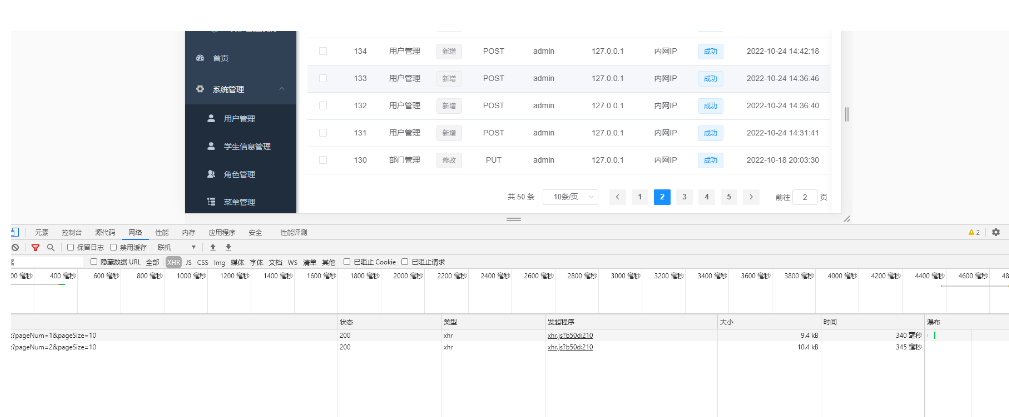Click the 前往 page number input field
This screenshot has height=417, width=1009.
[805, 197]
